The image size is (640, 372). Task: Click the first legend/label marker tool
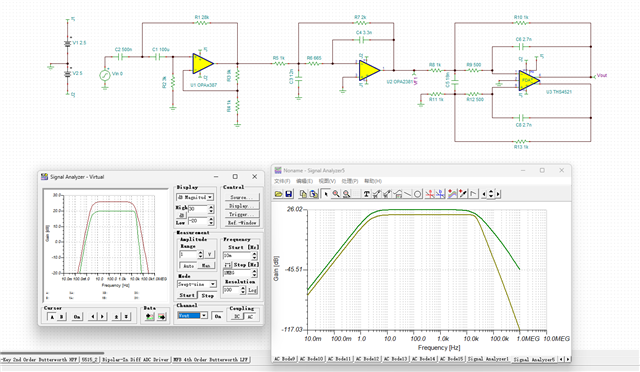click(x=376, y=194)
